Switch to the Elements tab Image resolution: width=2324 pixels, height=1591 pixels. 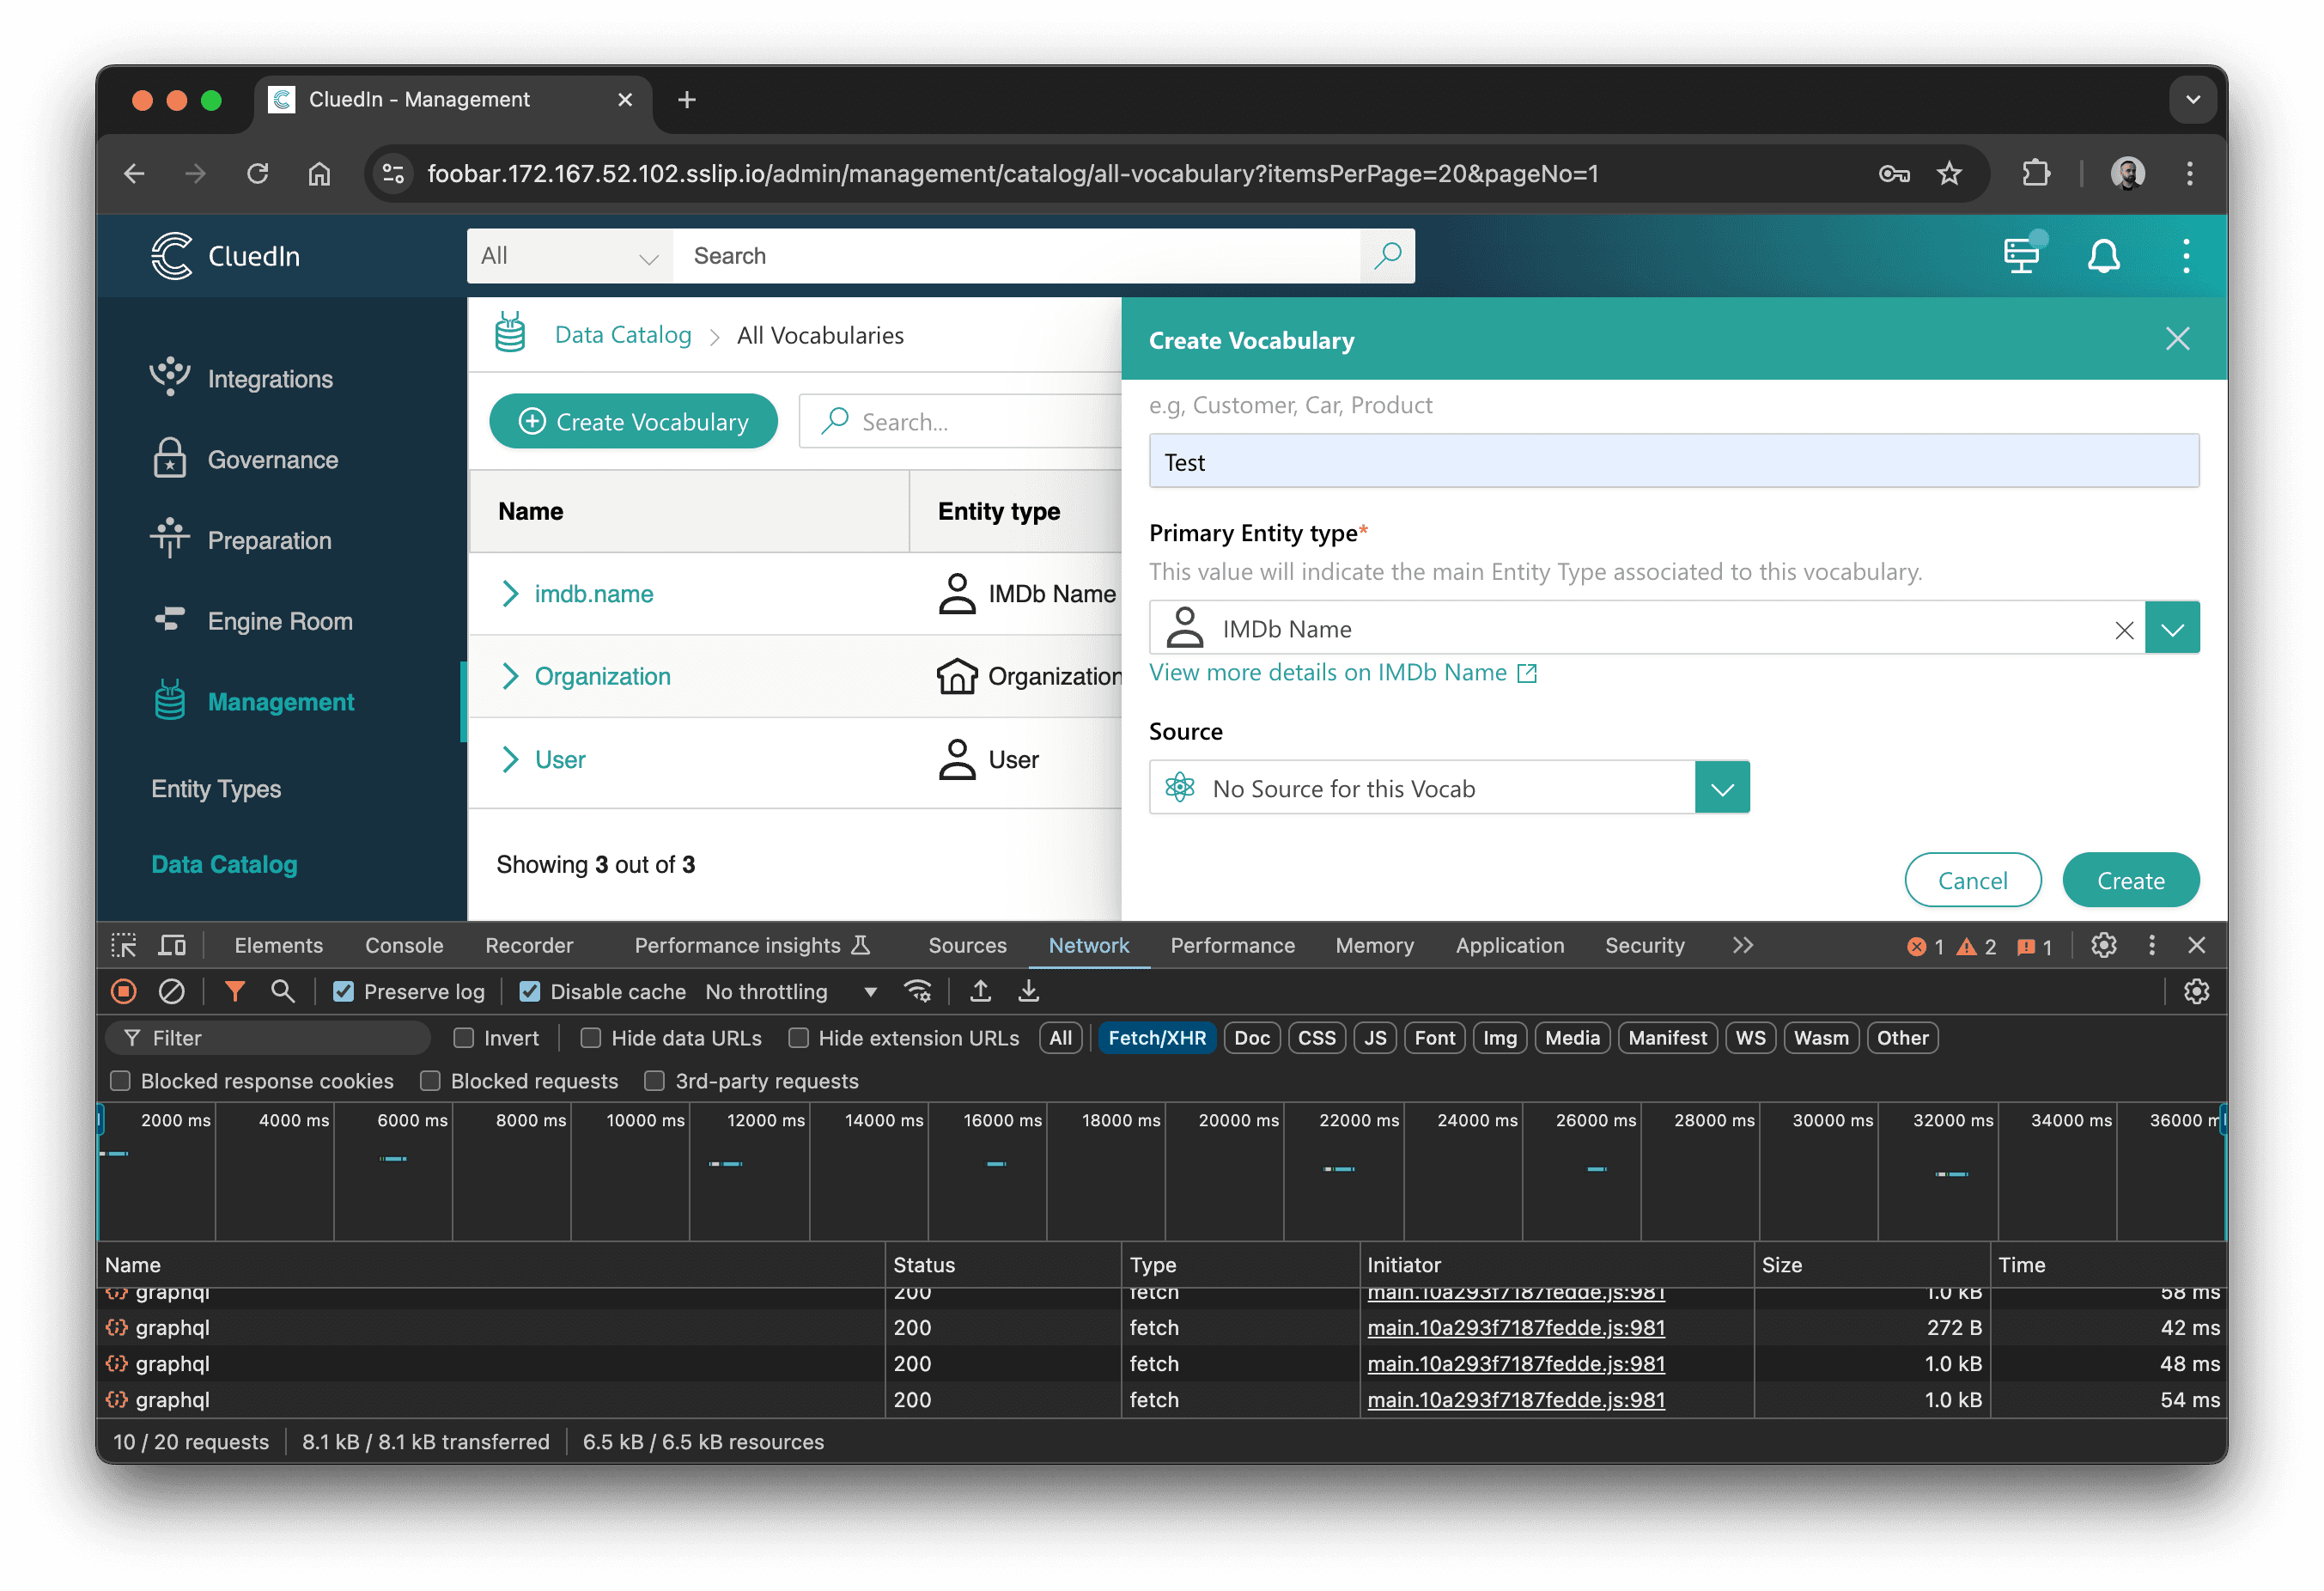click(278, 946)
